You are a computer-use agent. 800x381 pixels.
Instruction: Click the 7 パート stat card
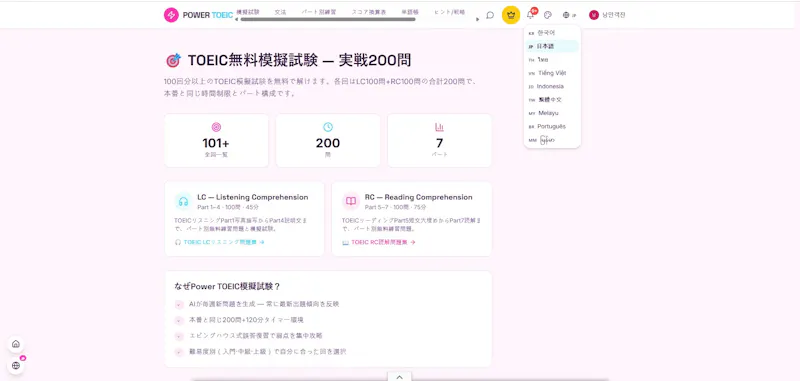coord(439,140)
